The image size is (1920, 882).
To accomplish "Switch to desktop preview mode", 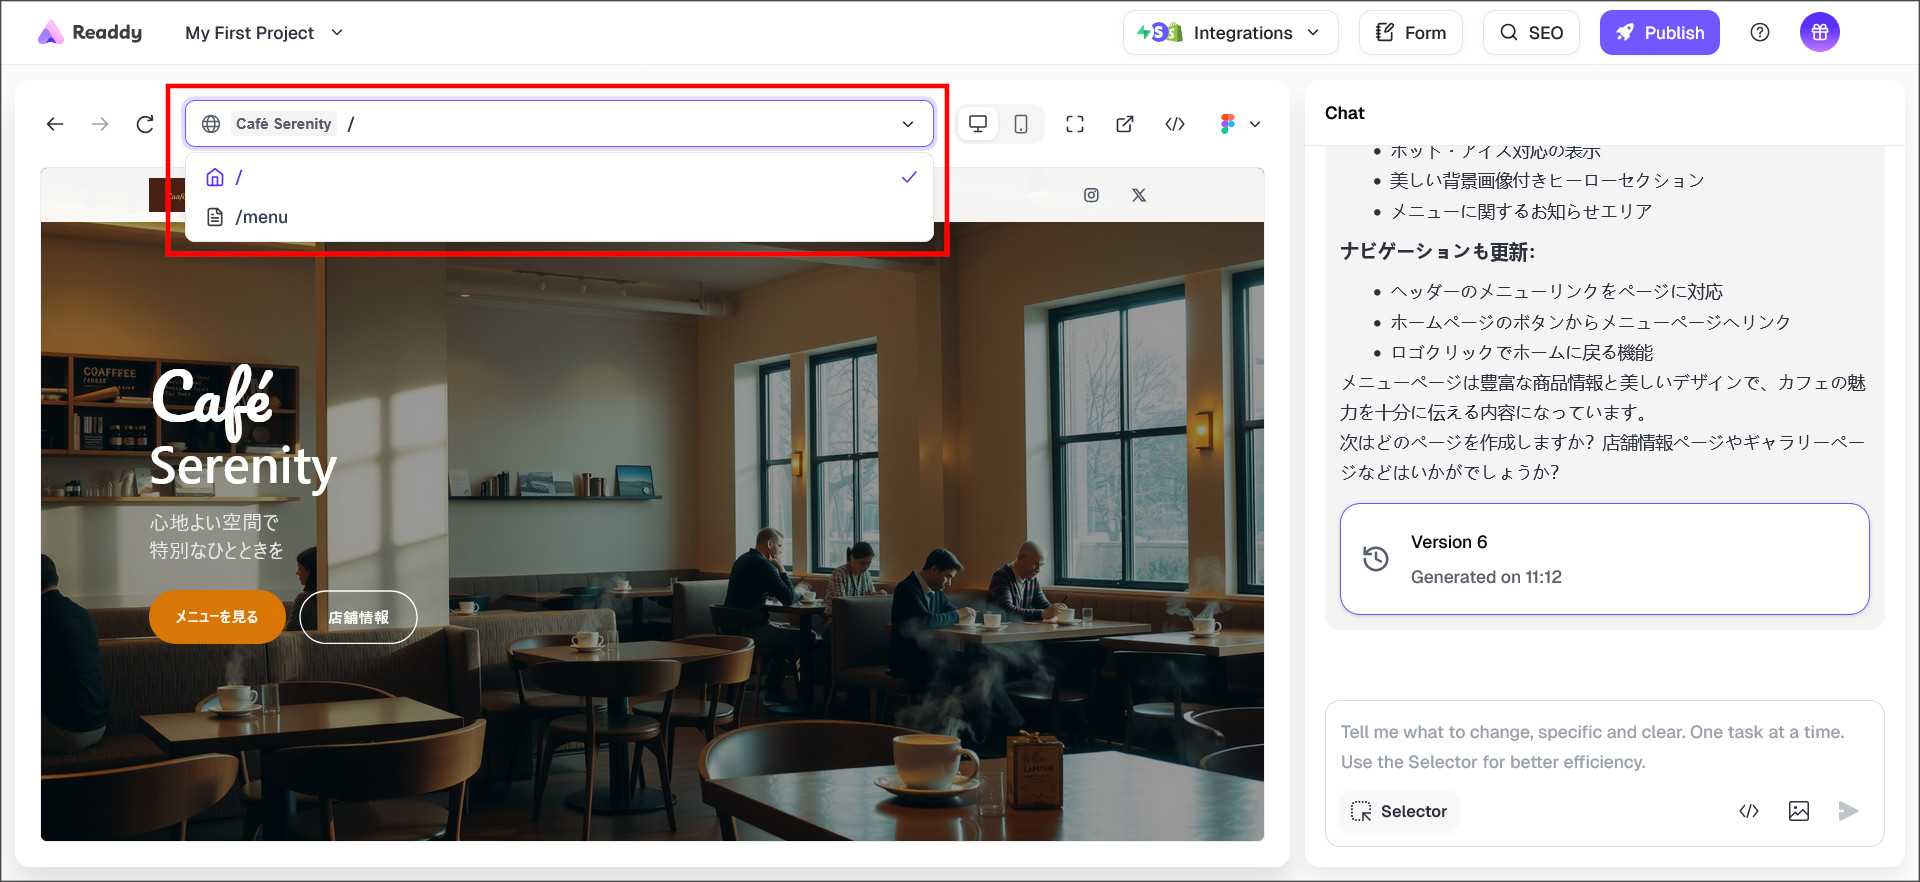I will click(x=978, y=124).
